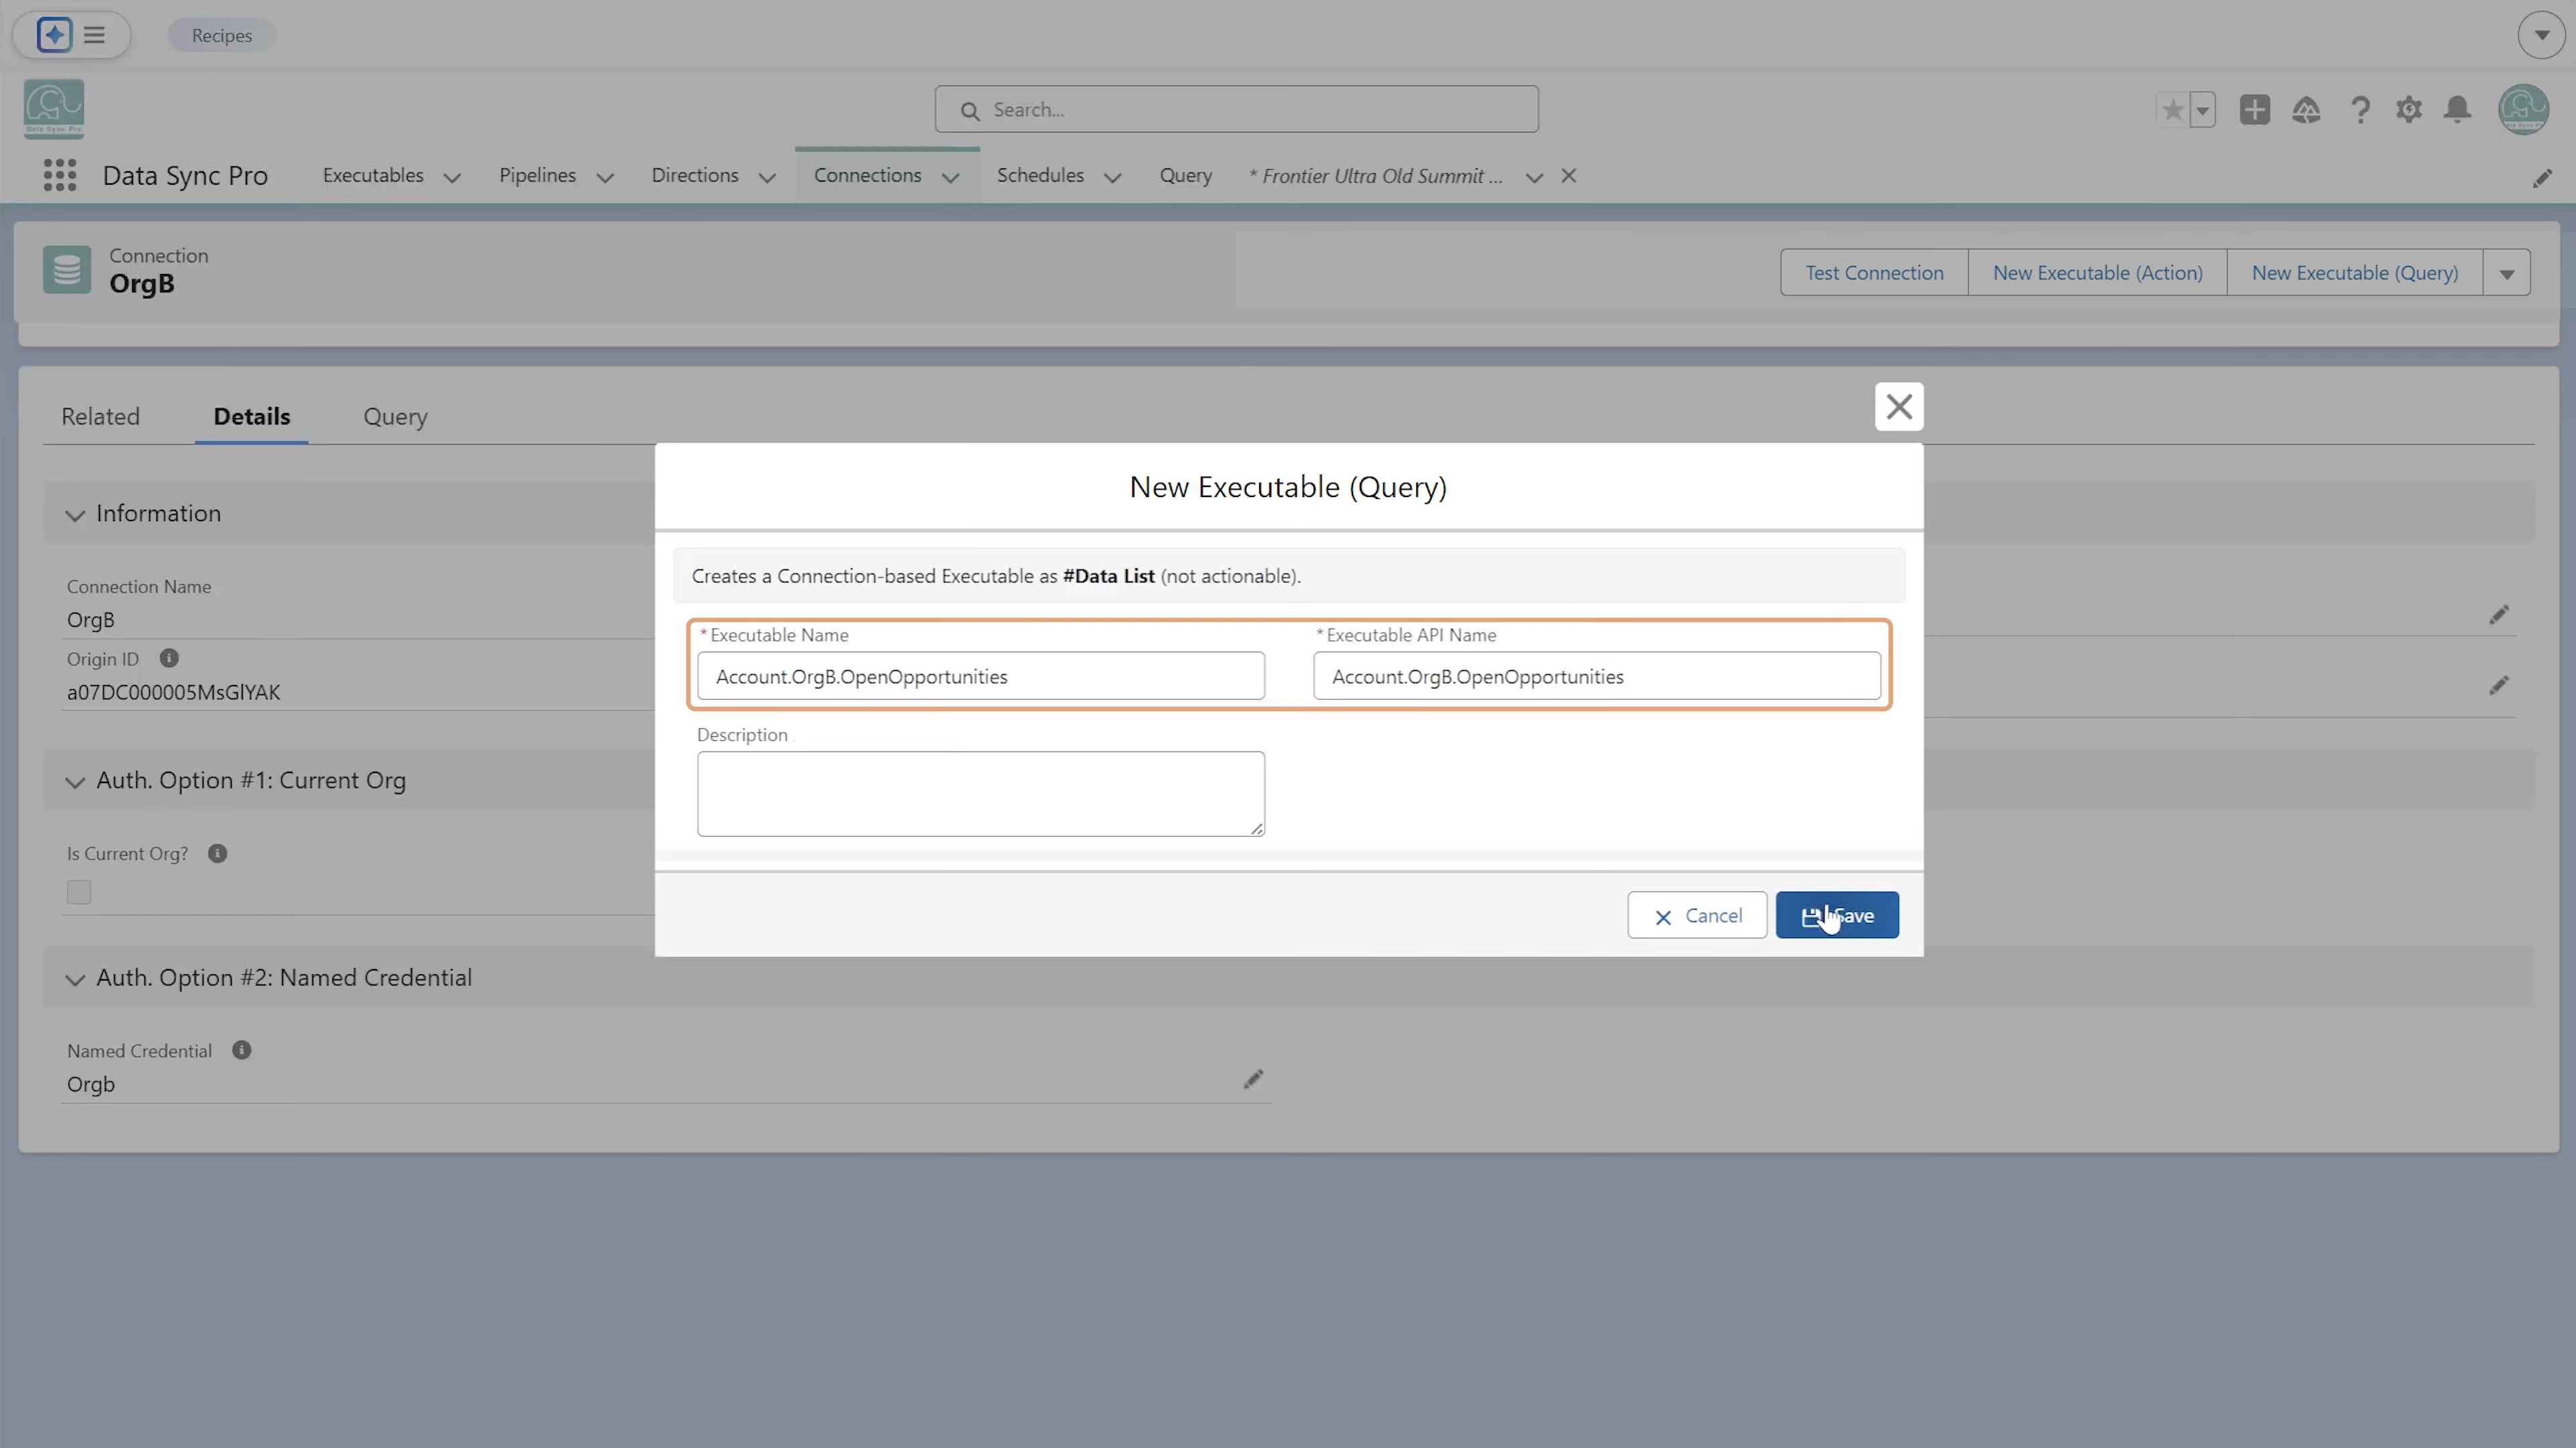Open the Trailhead guidance icon
Viewport: 2576px width, 1448px height.
pos(2306,110)
